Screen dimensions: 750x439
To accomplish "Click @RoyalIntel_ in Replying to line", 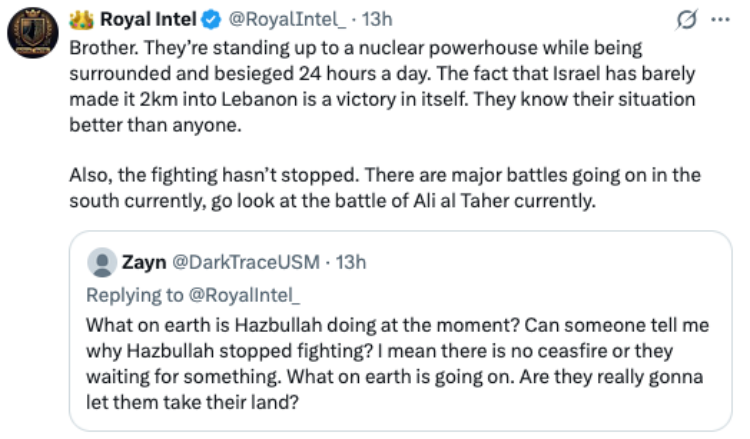I will (x=244, y=296).
